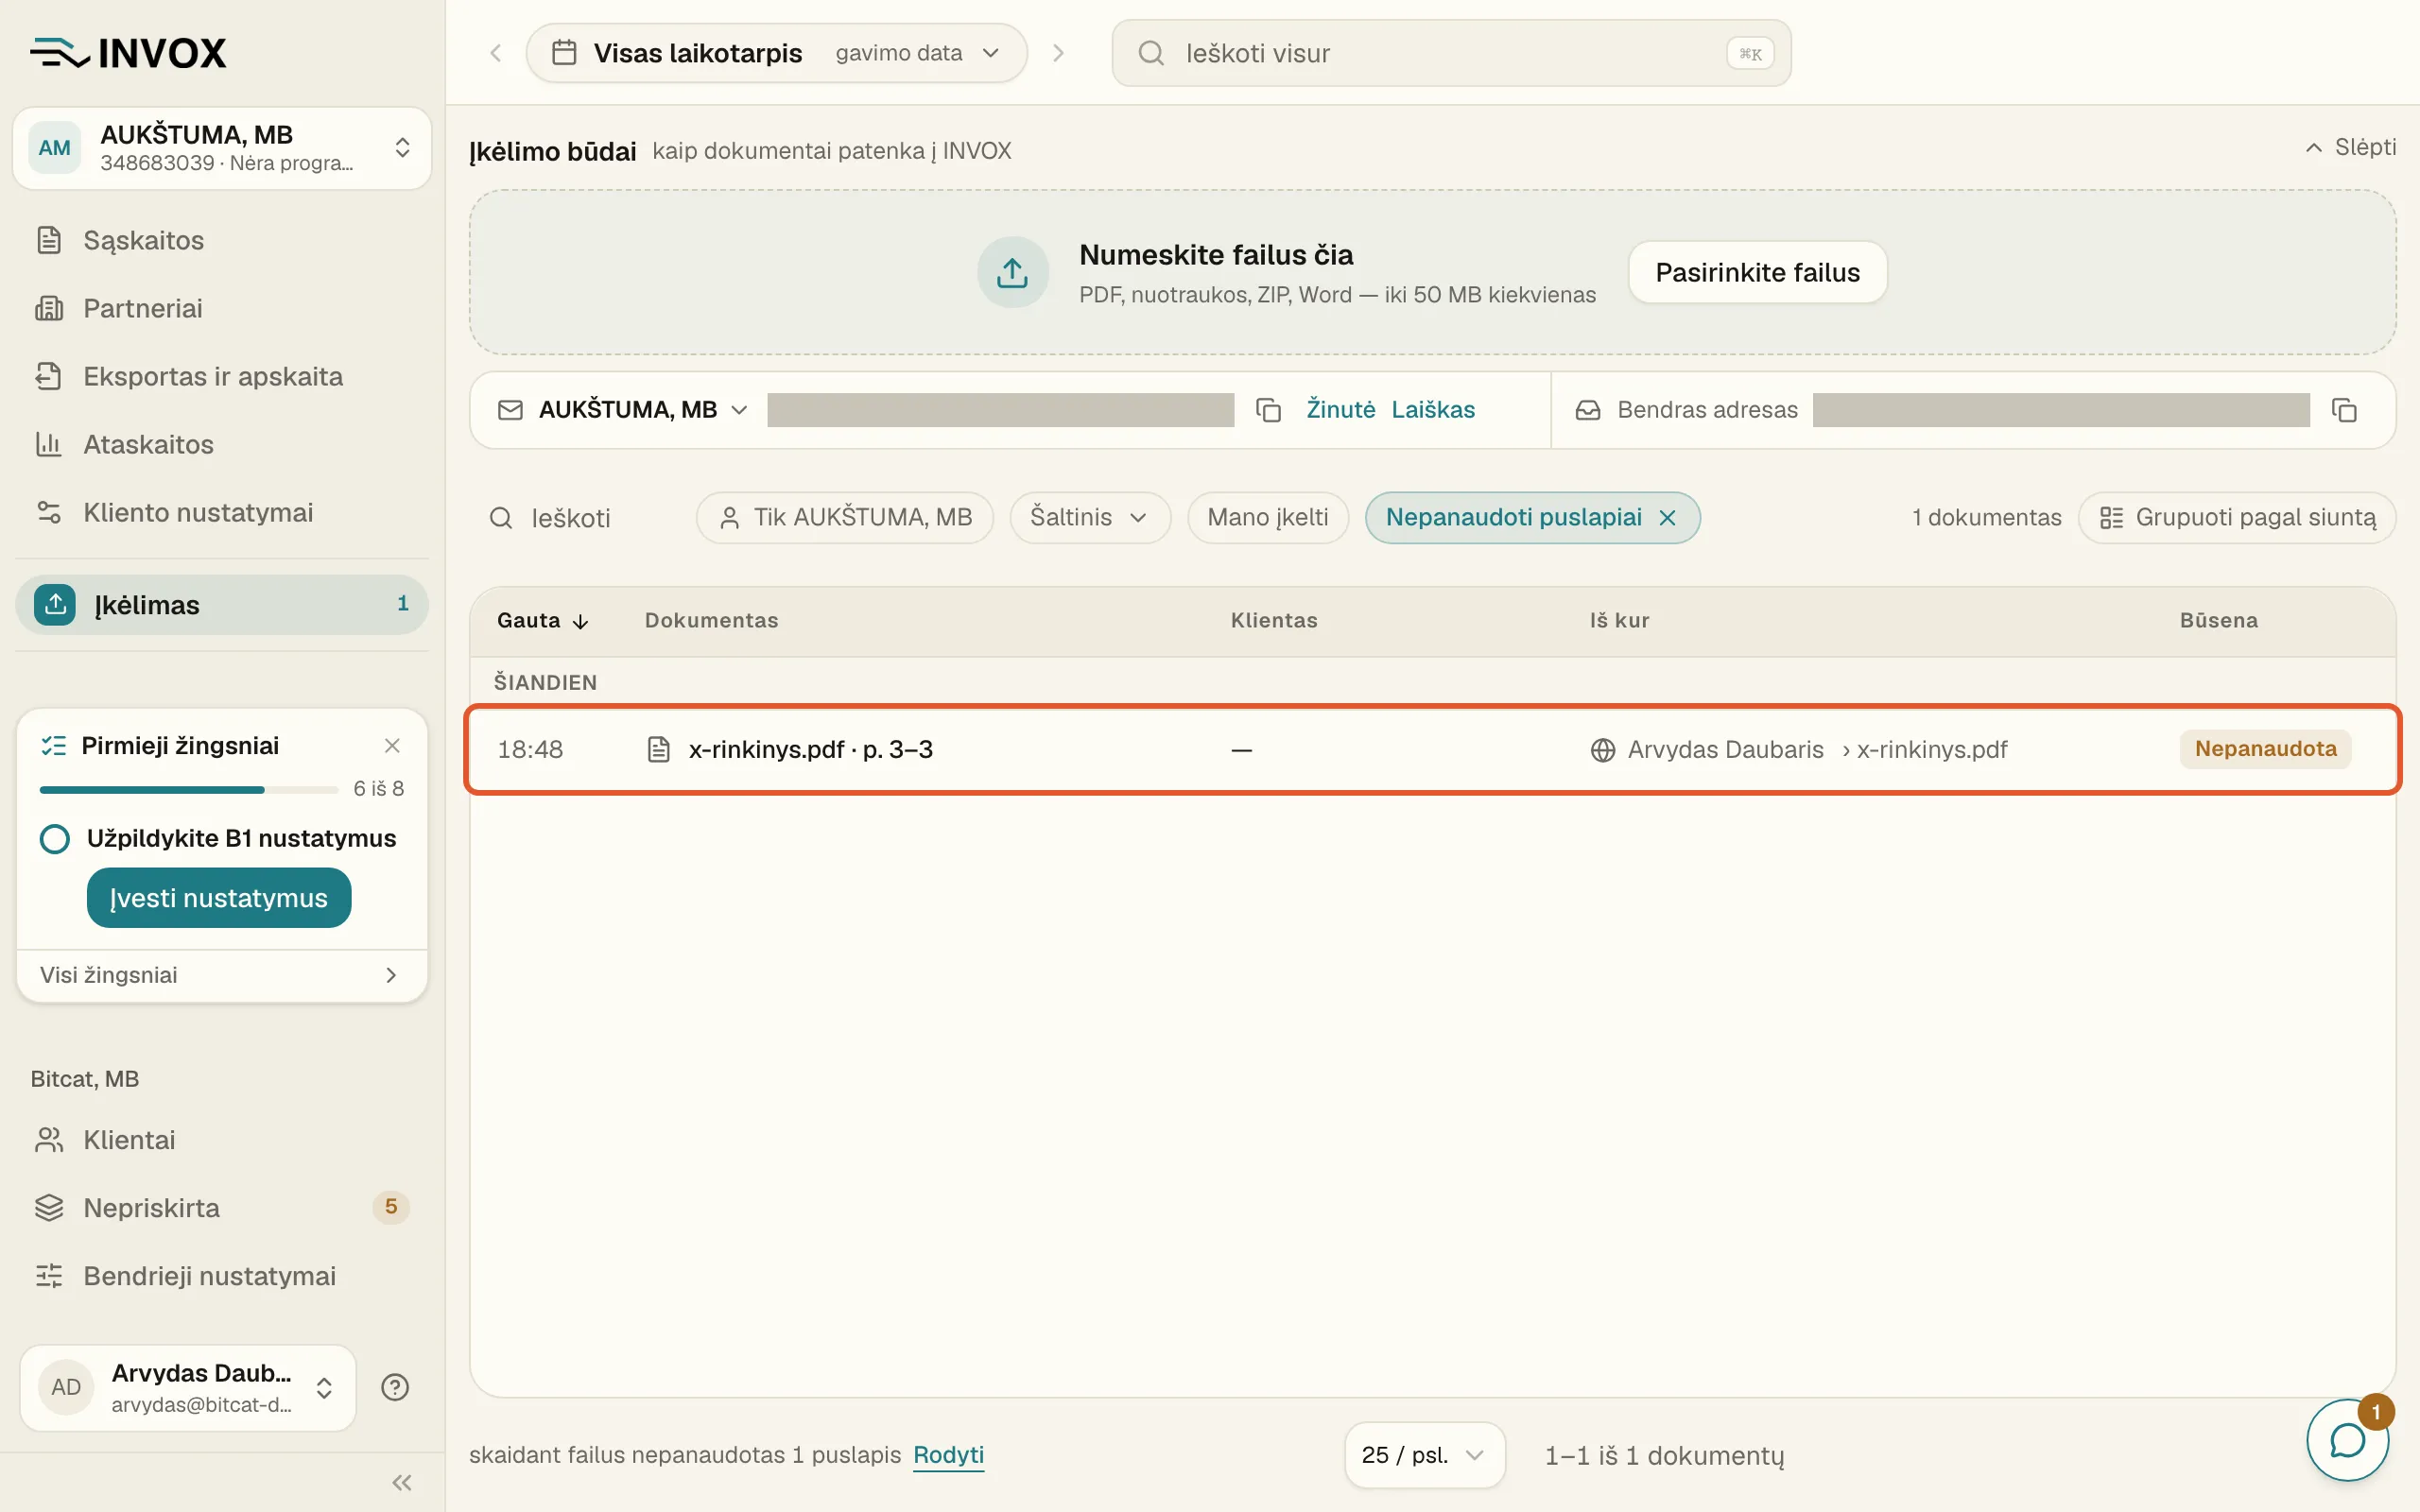Toggle the Mano įkelti filter

tap(1267, 518)
